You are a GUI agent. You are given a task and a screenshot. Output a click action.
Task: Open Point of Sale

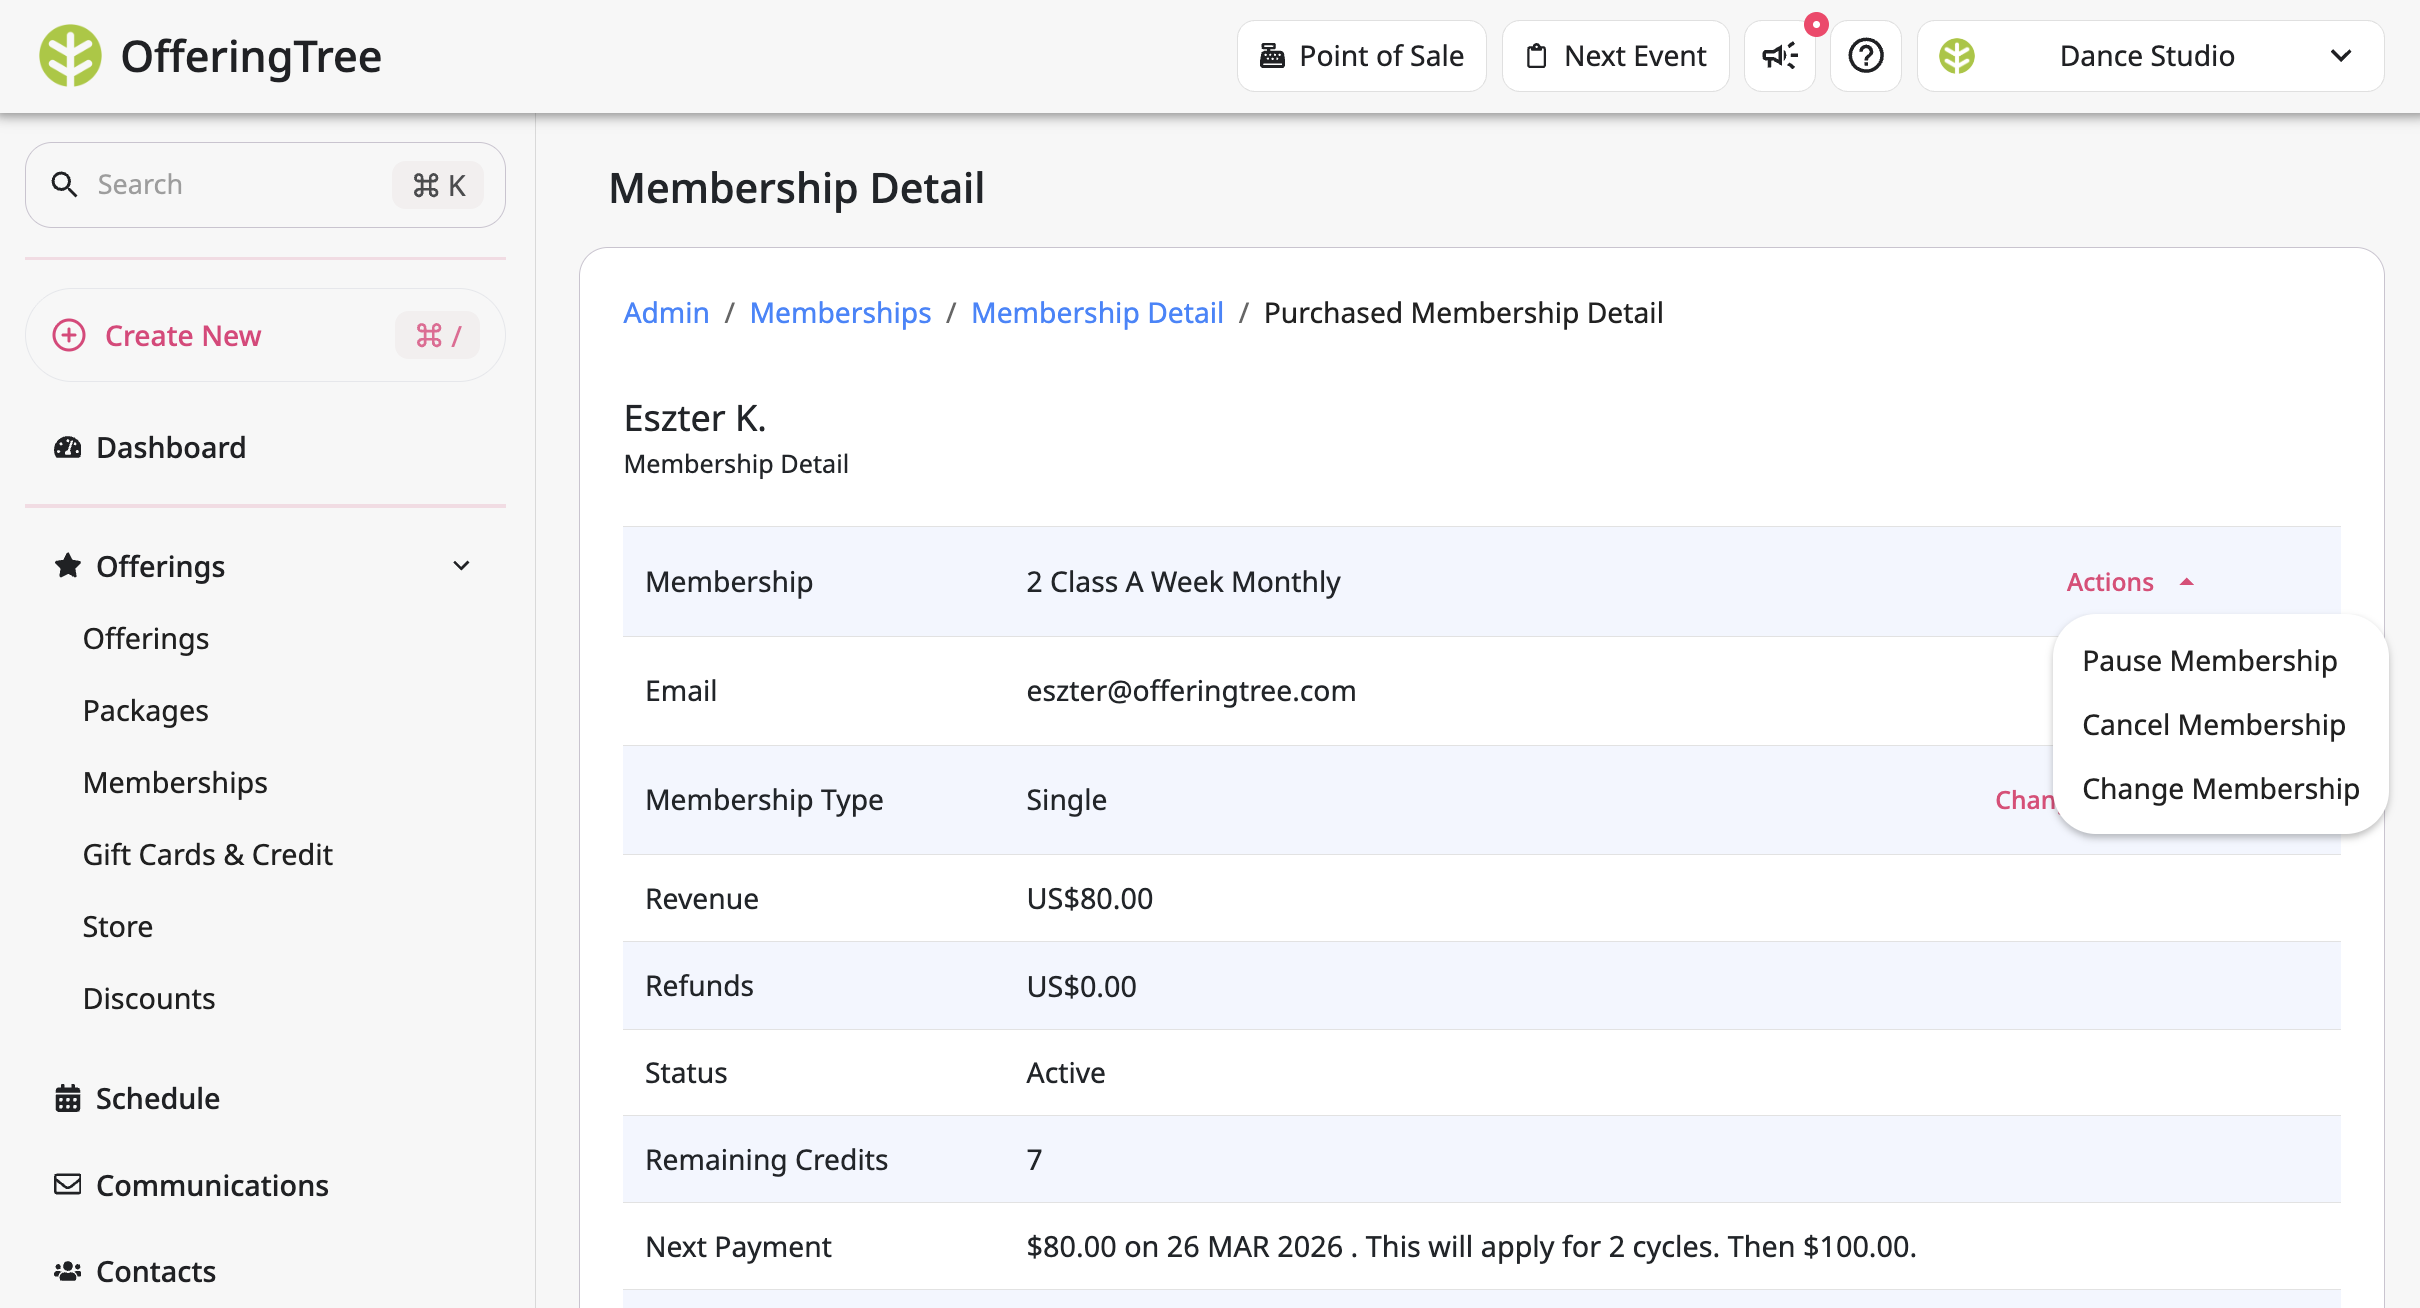tap(1361, 56)
